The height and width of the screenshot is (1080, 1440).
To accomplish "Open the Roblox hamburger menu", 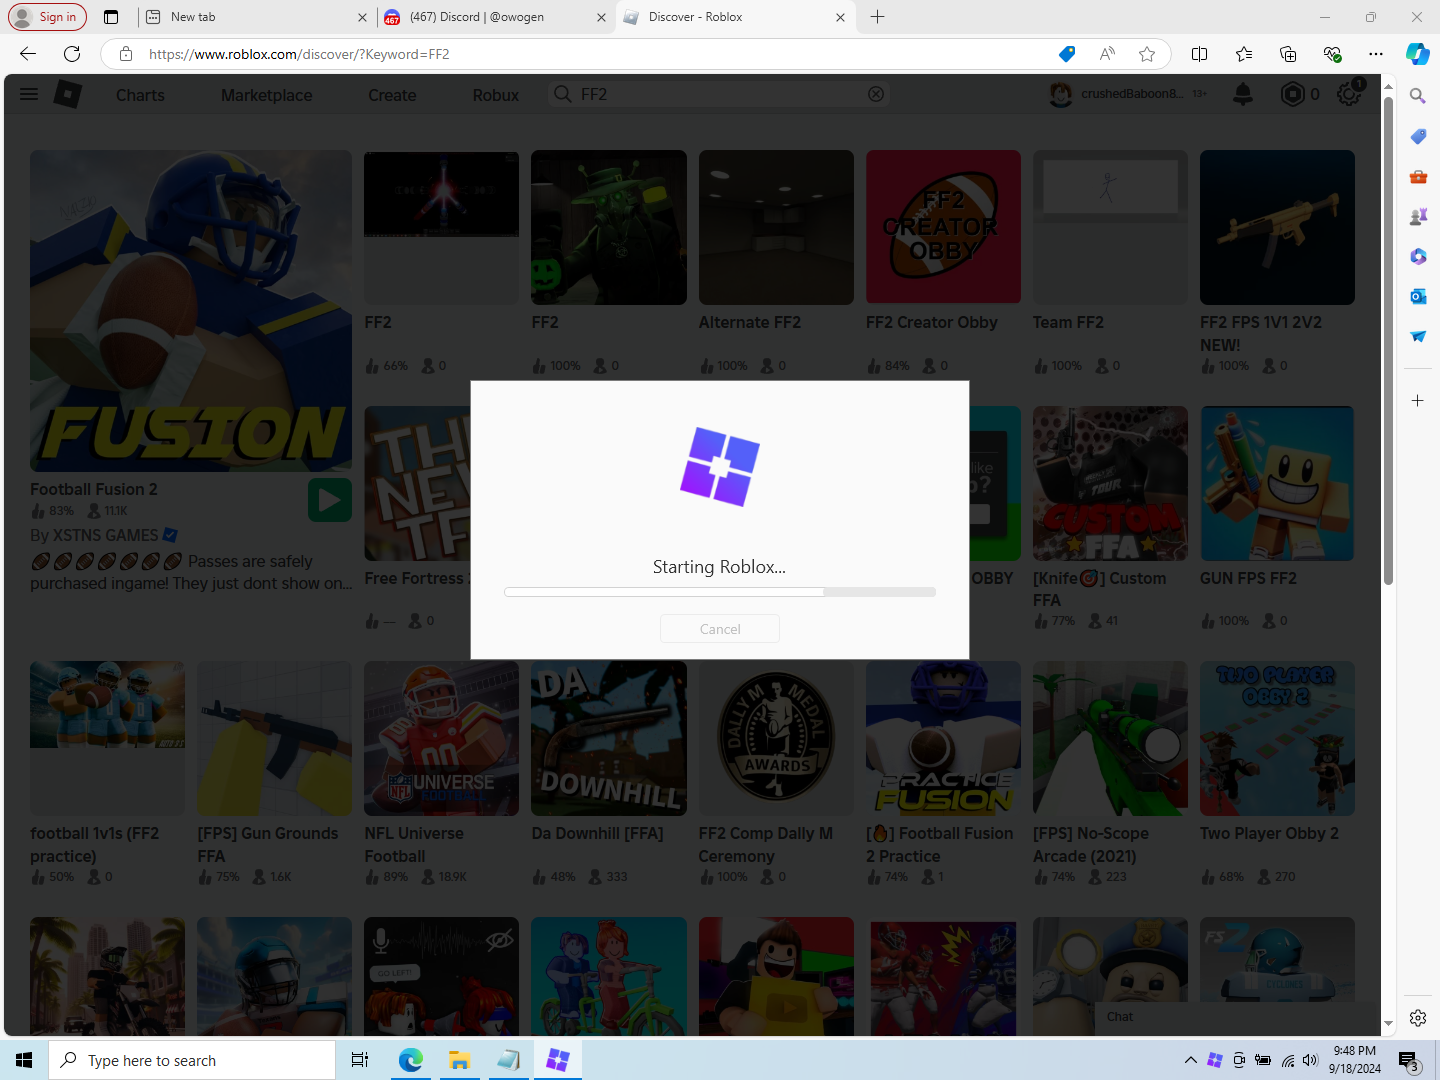I will tap(29, 94).
